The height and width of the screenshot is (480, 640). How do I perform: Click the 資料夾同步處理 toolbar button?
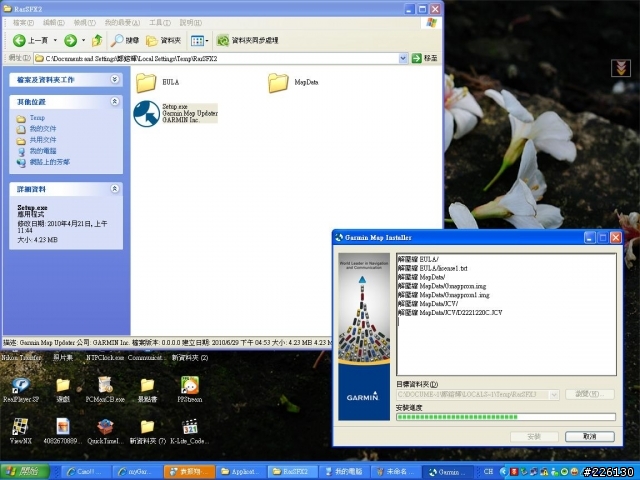tap(247, 40)
